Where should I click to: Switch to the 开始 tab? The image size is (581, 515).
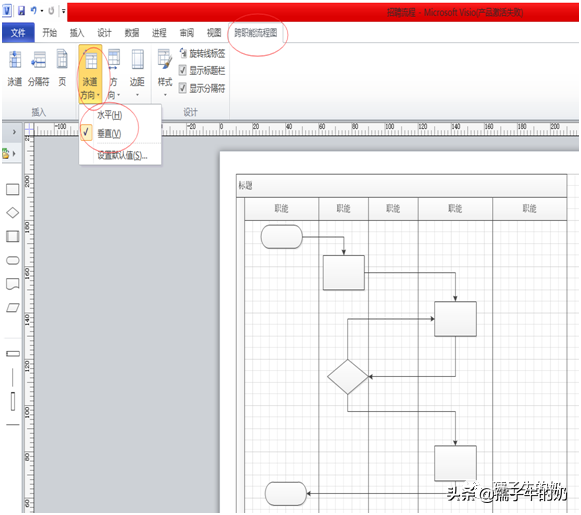tap(49, 33)
